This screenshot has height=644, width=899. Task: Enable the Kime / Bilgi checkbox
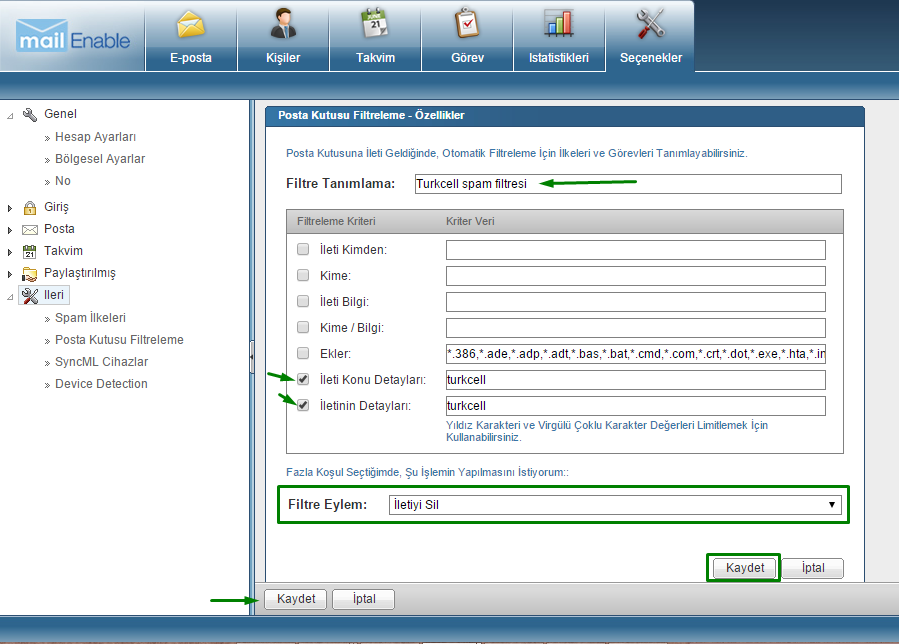[303, 327]
